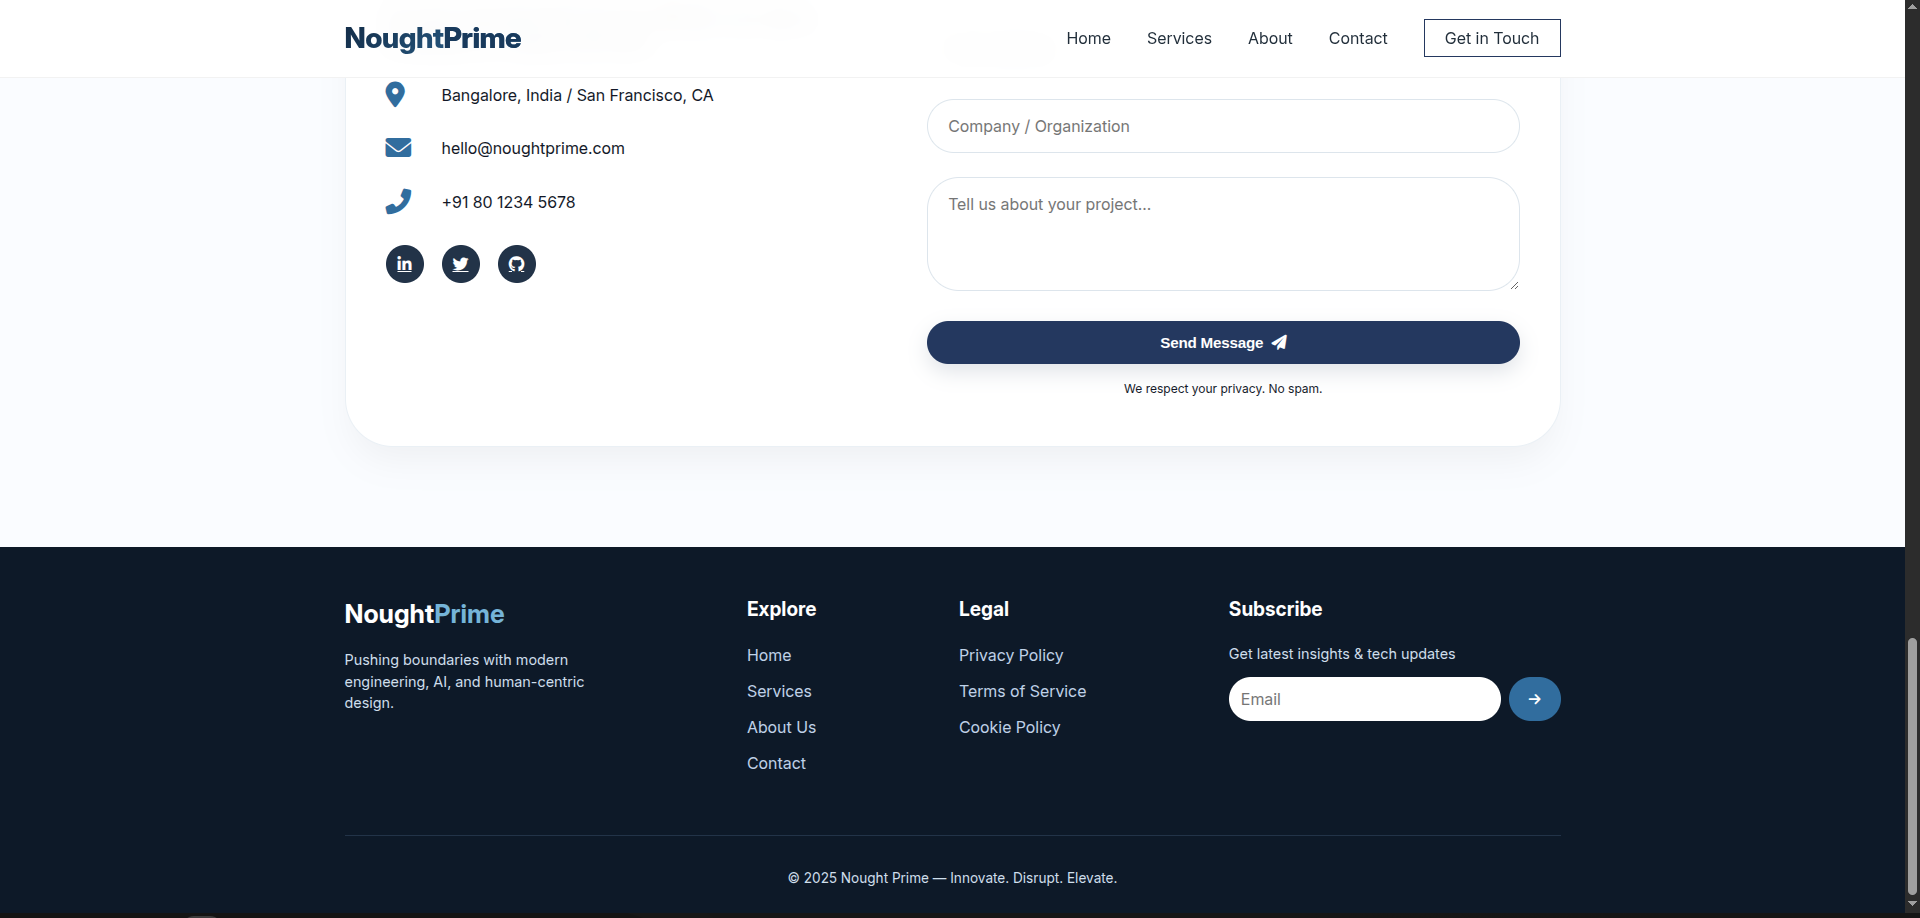Open the Privacy Policy footer link

[1010, 655]
